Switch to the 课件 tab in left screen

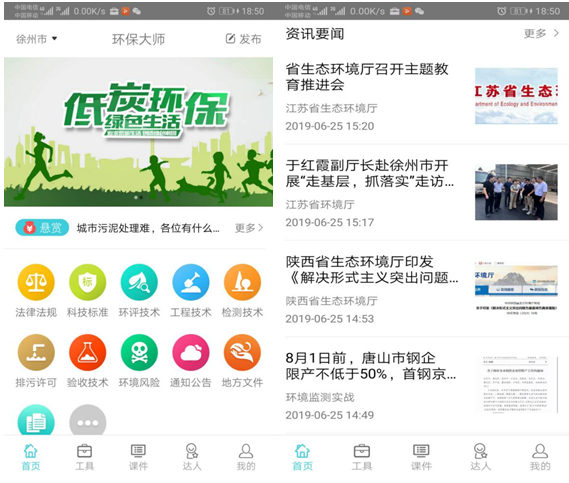click(138, 457)
